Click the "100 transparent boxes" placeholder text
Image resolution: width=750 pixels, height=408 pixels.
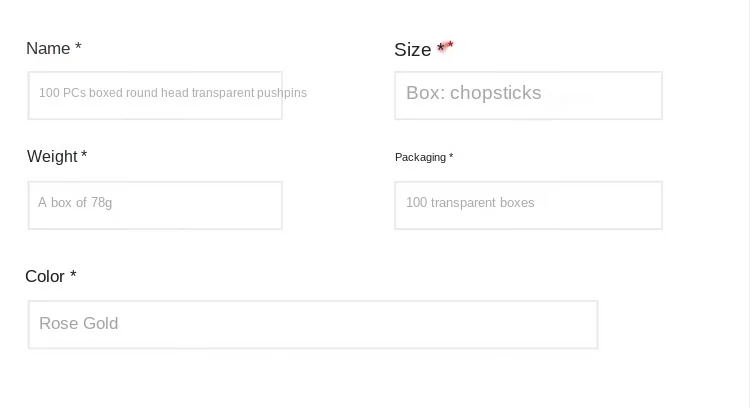pyautogui.click(x=470, y=203)
